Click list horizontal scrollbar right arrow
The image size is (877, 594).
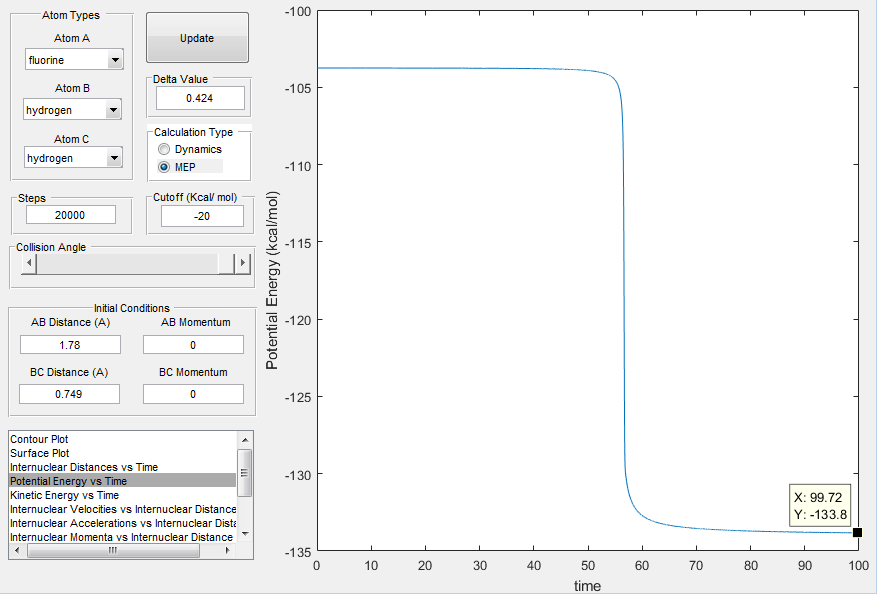[227, 550]
